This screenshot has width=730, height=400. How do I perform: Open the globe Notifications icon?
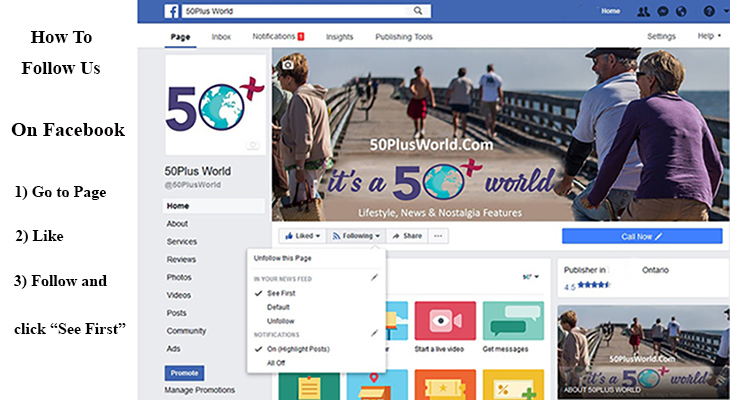click(681, 12)
